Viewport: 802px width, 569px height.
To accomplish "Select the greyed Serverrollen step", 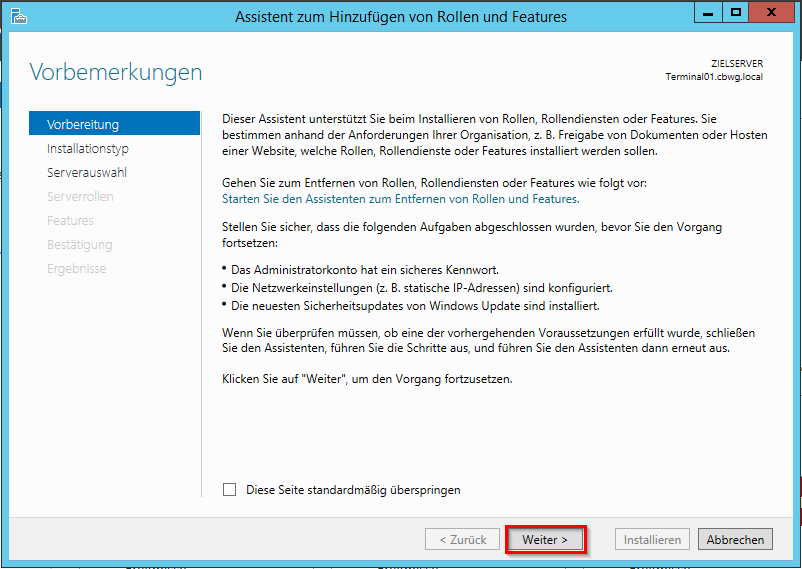I will 80,196.
